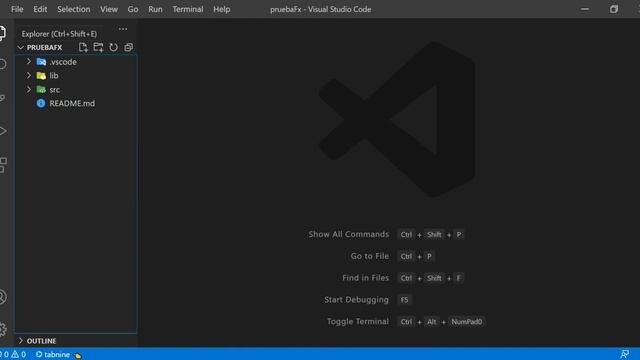Screen dimensions: 640x360
Task: Click the lib folder icon
Action: click(x=41, y=76)
